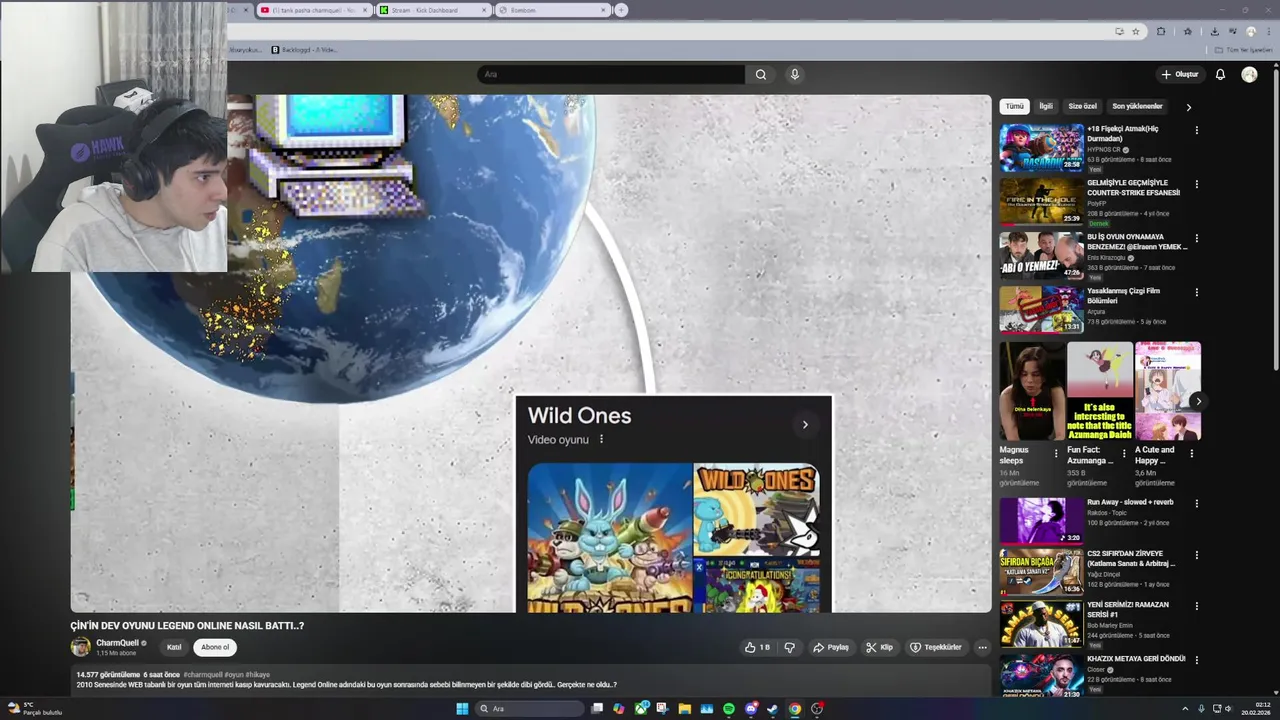Open Discord from the taskbar

pos(751,709)
